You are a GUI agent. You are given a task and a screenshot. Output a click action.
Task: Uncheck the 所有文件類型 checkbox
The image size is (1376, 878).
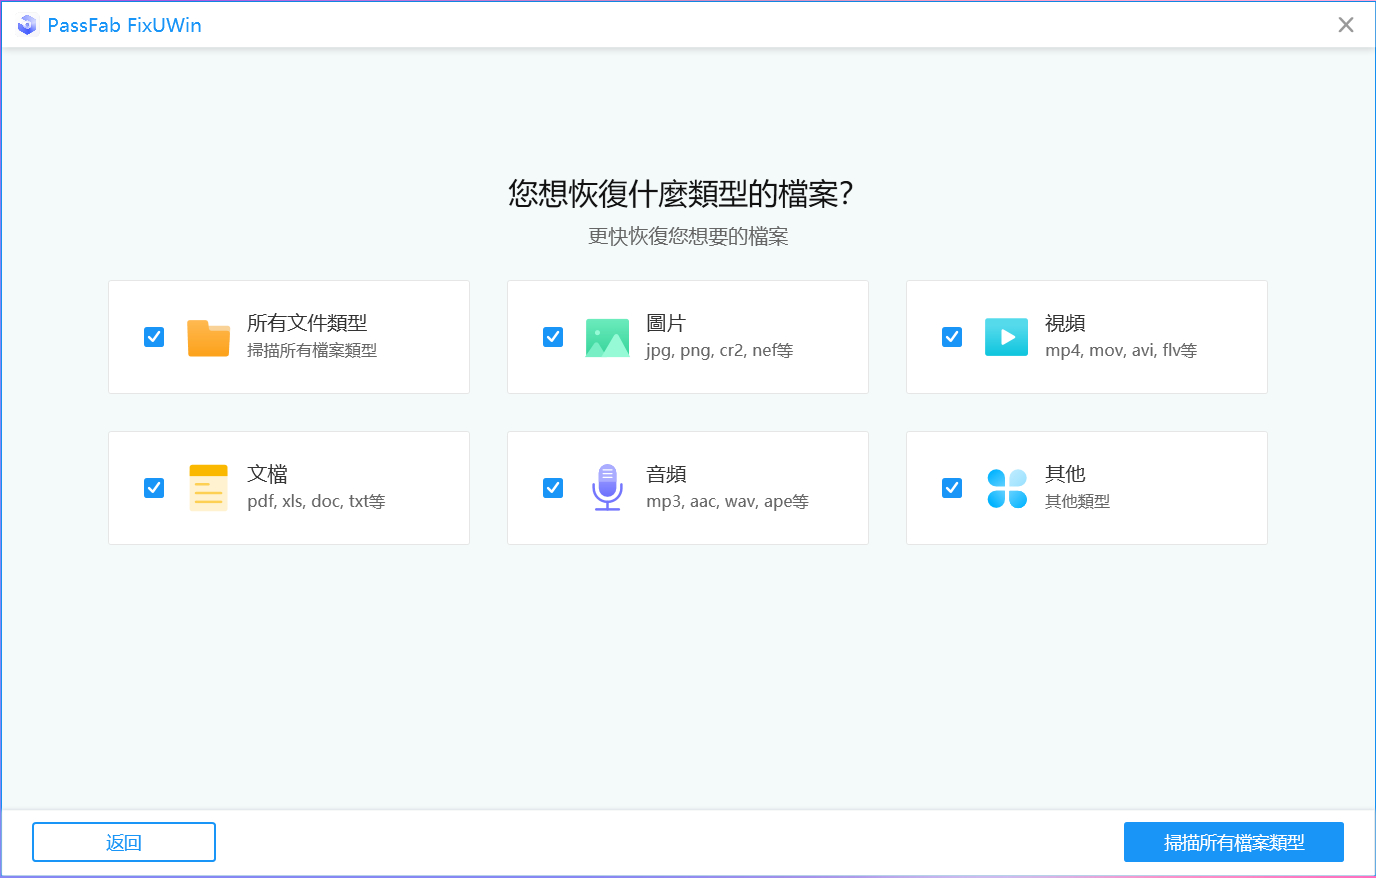coord(153,337)
